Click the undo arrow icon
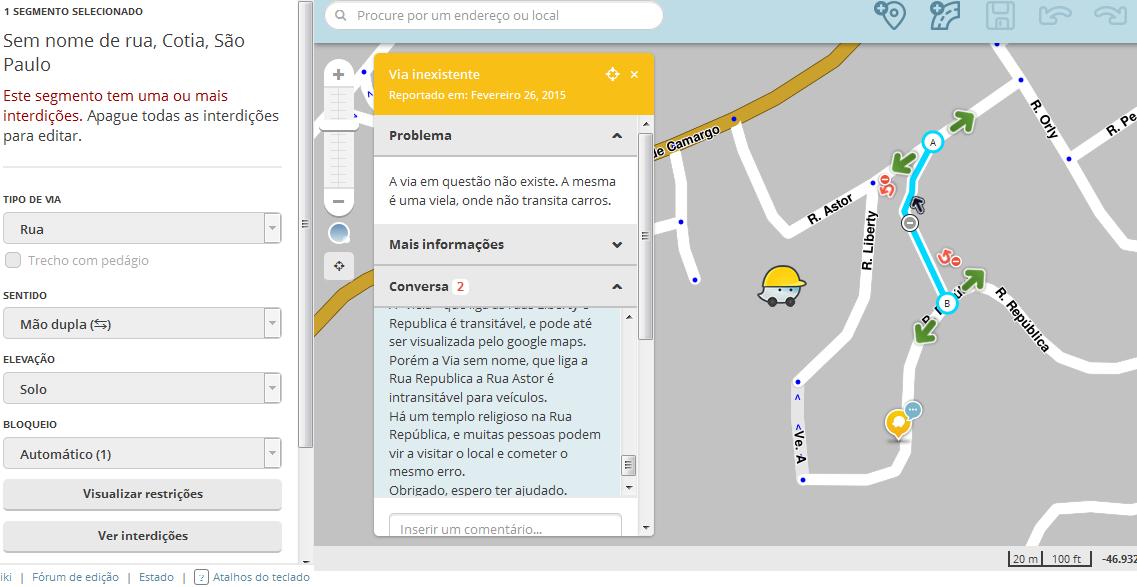Viewport: 1137px width, 587px height. (1054, 15)
